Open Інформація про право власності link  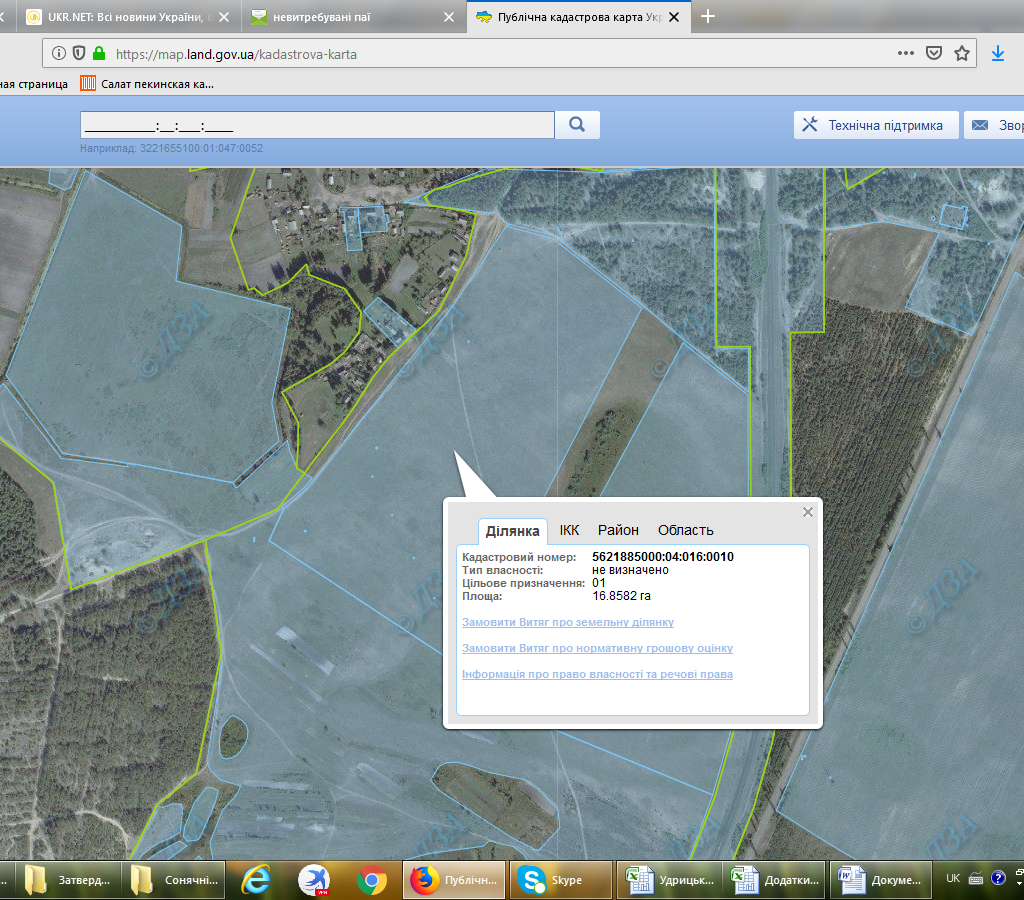(597, 674)
